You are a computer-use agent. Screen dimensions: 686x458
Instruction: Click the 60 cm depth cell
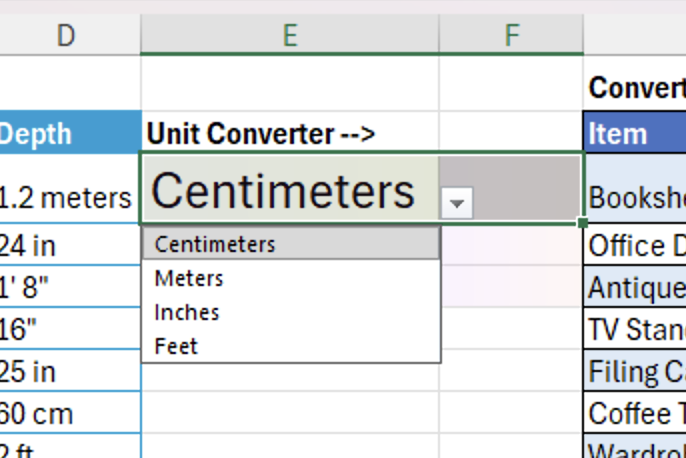tap(70, 413)
